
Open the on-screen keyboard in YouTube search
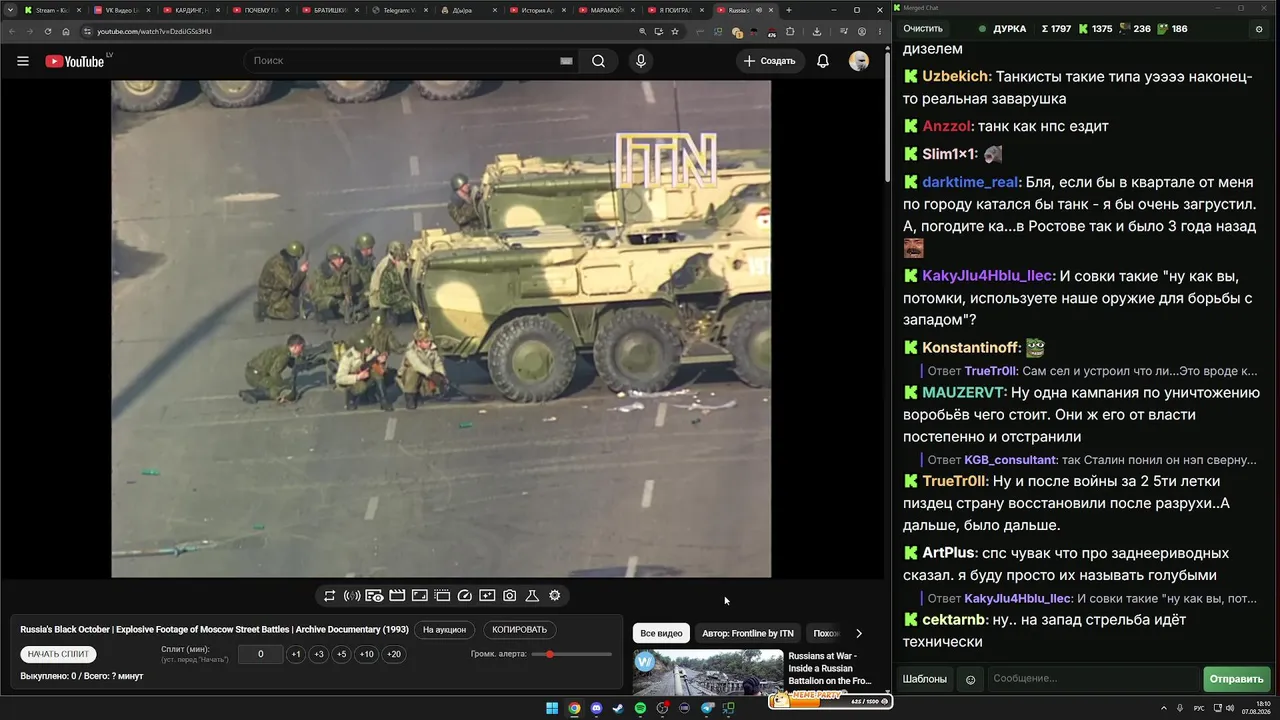click(566, 61)
